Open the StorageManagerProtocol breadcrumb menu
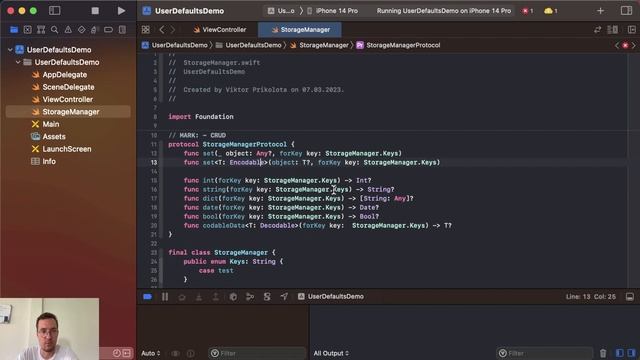Image resolution: width=640 pixels, height=360 pixels. [x=398, y=45]
